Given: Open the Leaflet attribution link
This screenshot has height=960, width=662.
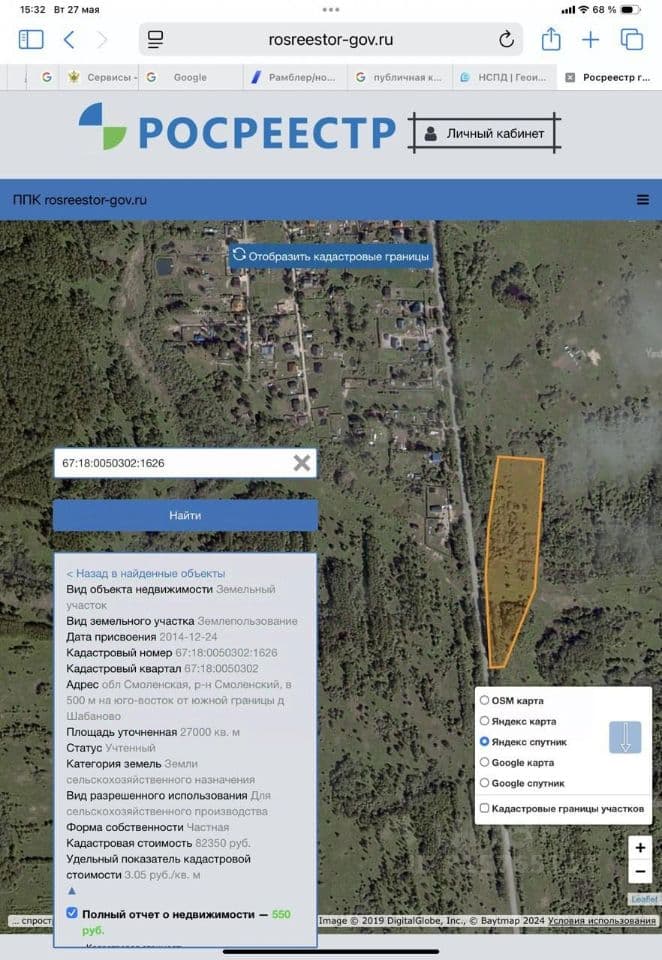Looking at the screenshot, I should tap(644, 899).
